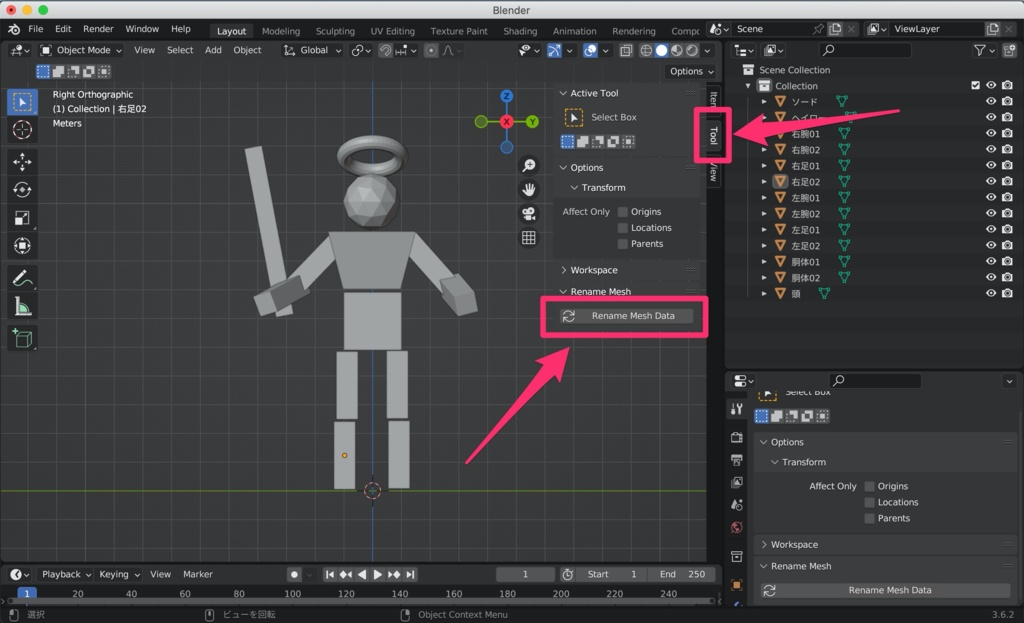Toggle camera view in the viewport
The height and width of the screenshot is (623, 1024).
[529, 213]
